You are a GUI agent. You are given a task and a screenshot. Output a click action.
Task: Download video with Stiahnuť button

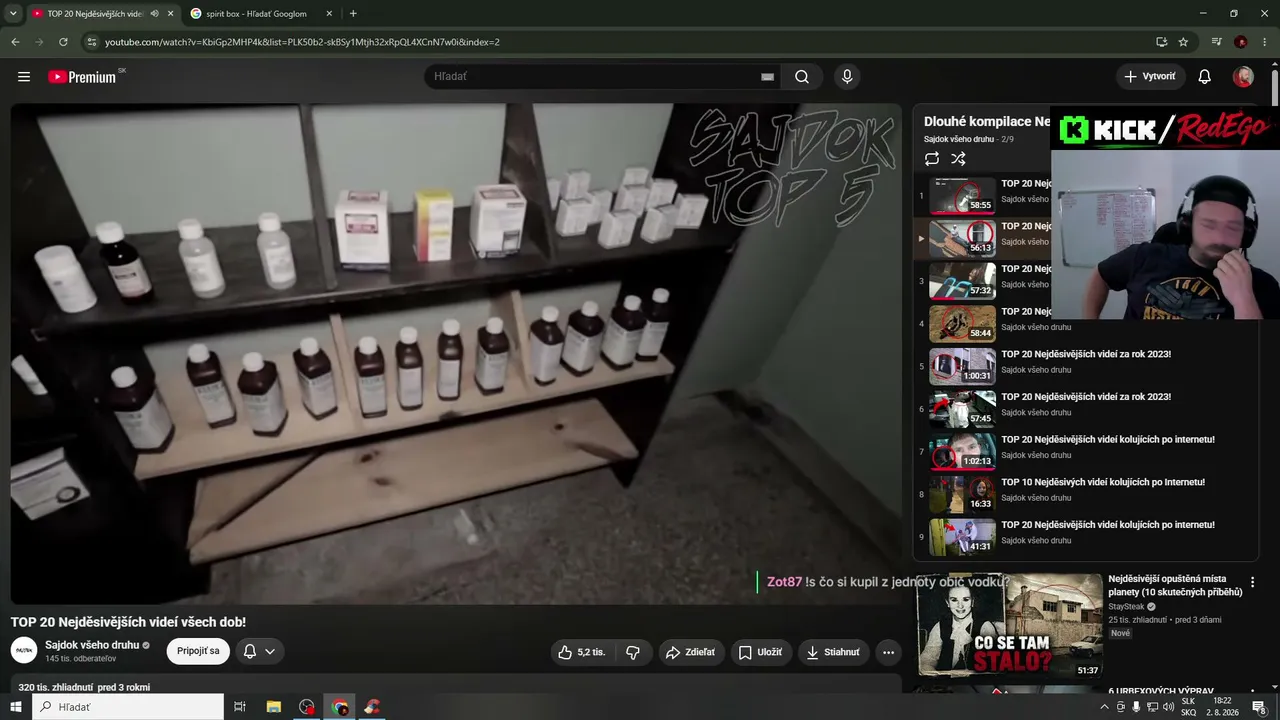tap(833, 652)
